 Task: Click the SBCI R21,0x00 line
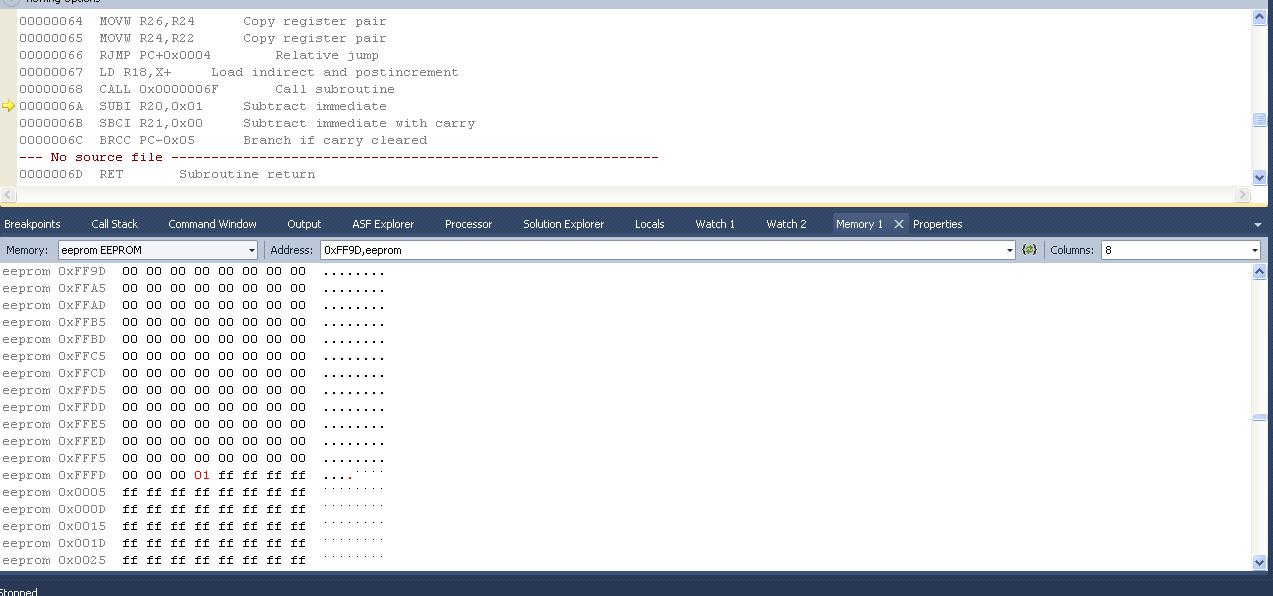coord(247,123)
